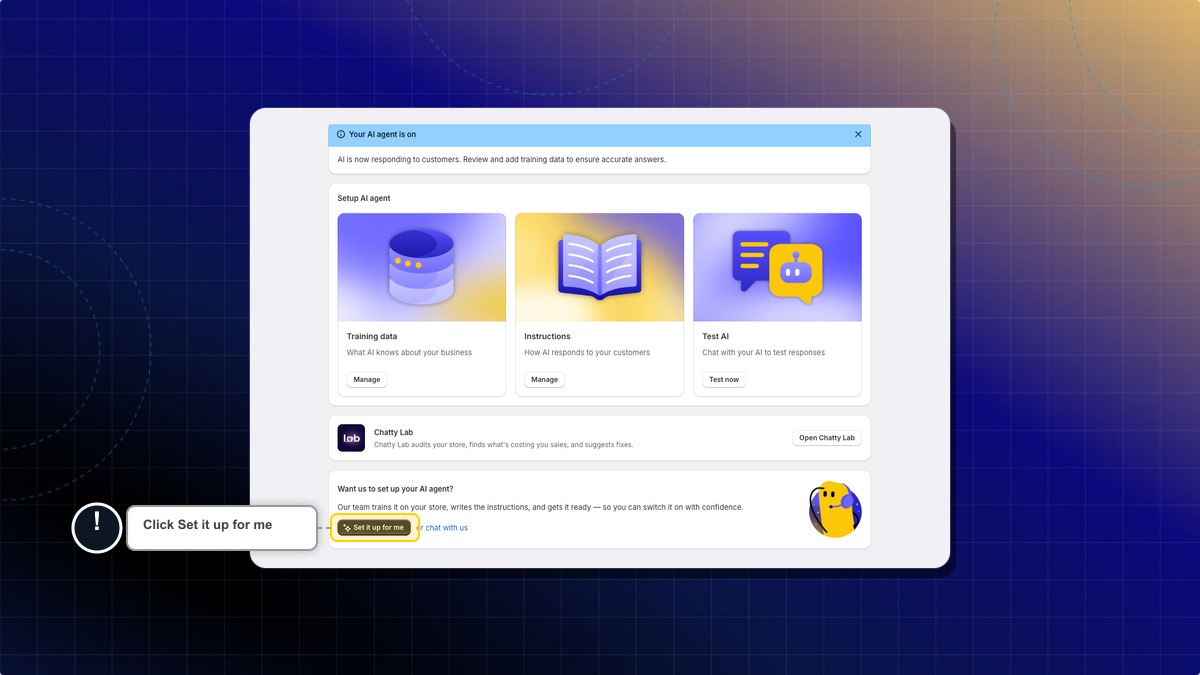Image resolution: width=1200 pixels, height=675 pixels.
Task: Click the 'Our team trains it on your store' description
Action: pyautogui.click(x=540, y=508)
